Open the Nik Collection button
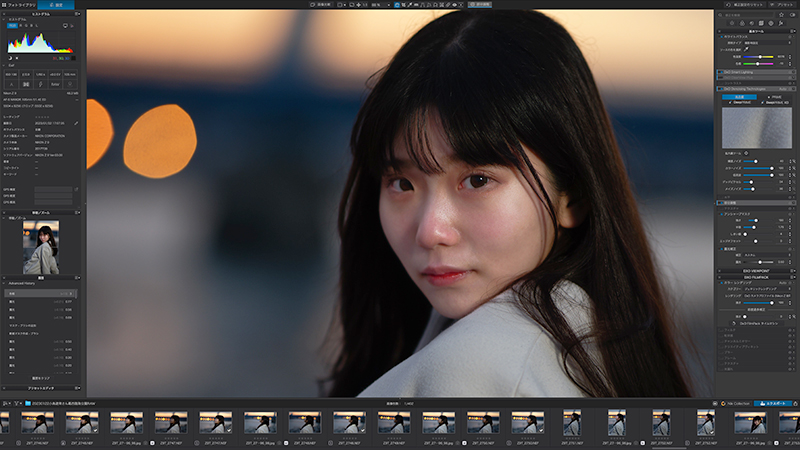This screenshot has width=800, height=450. (735, 403)
